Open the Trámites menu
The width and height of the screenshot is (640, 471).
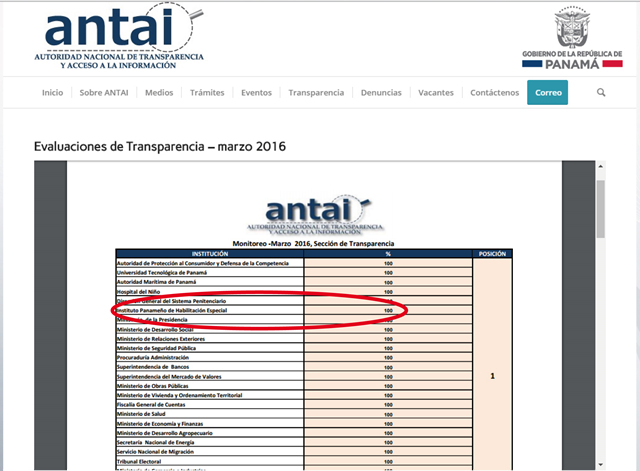click(x=207, y=93)
